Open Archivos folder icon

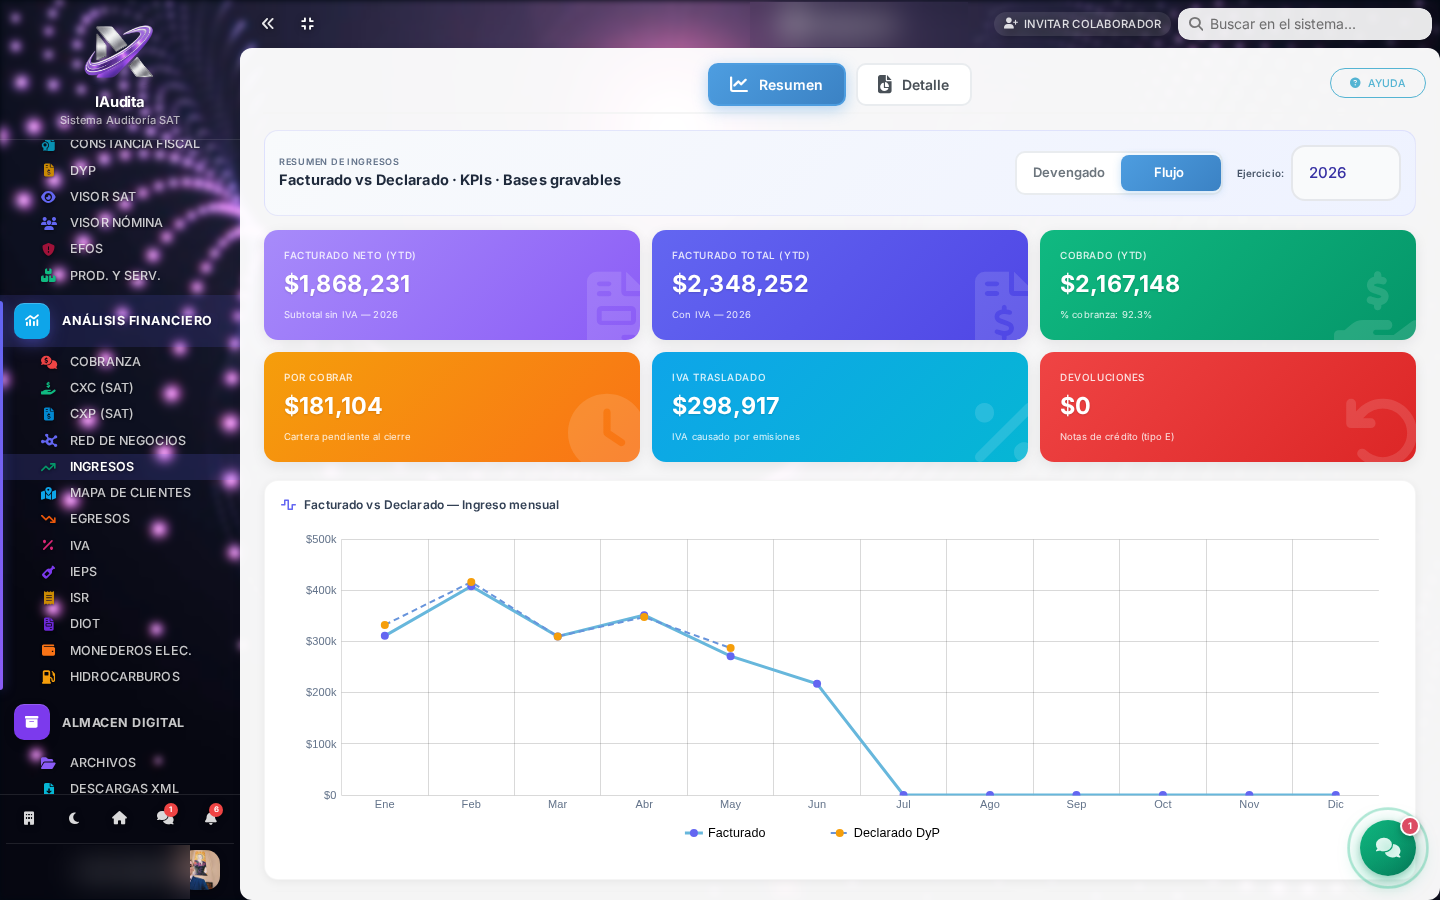[x=48, y=763]
